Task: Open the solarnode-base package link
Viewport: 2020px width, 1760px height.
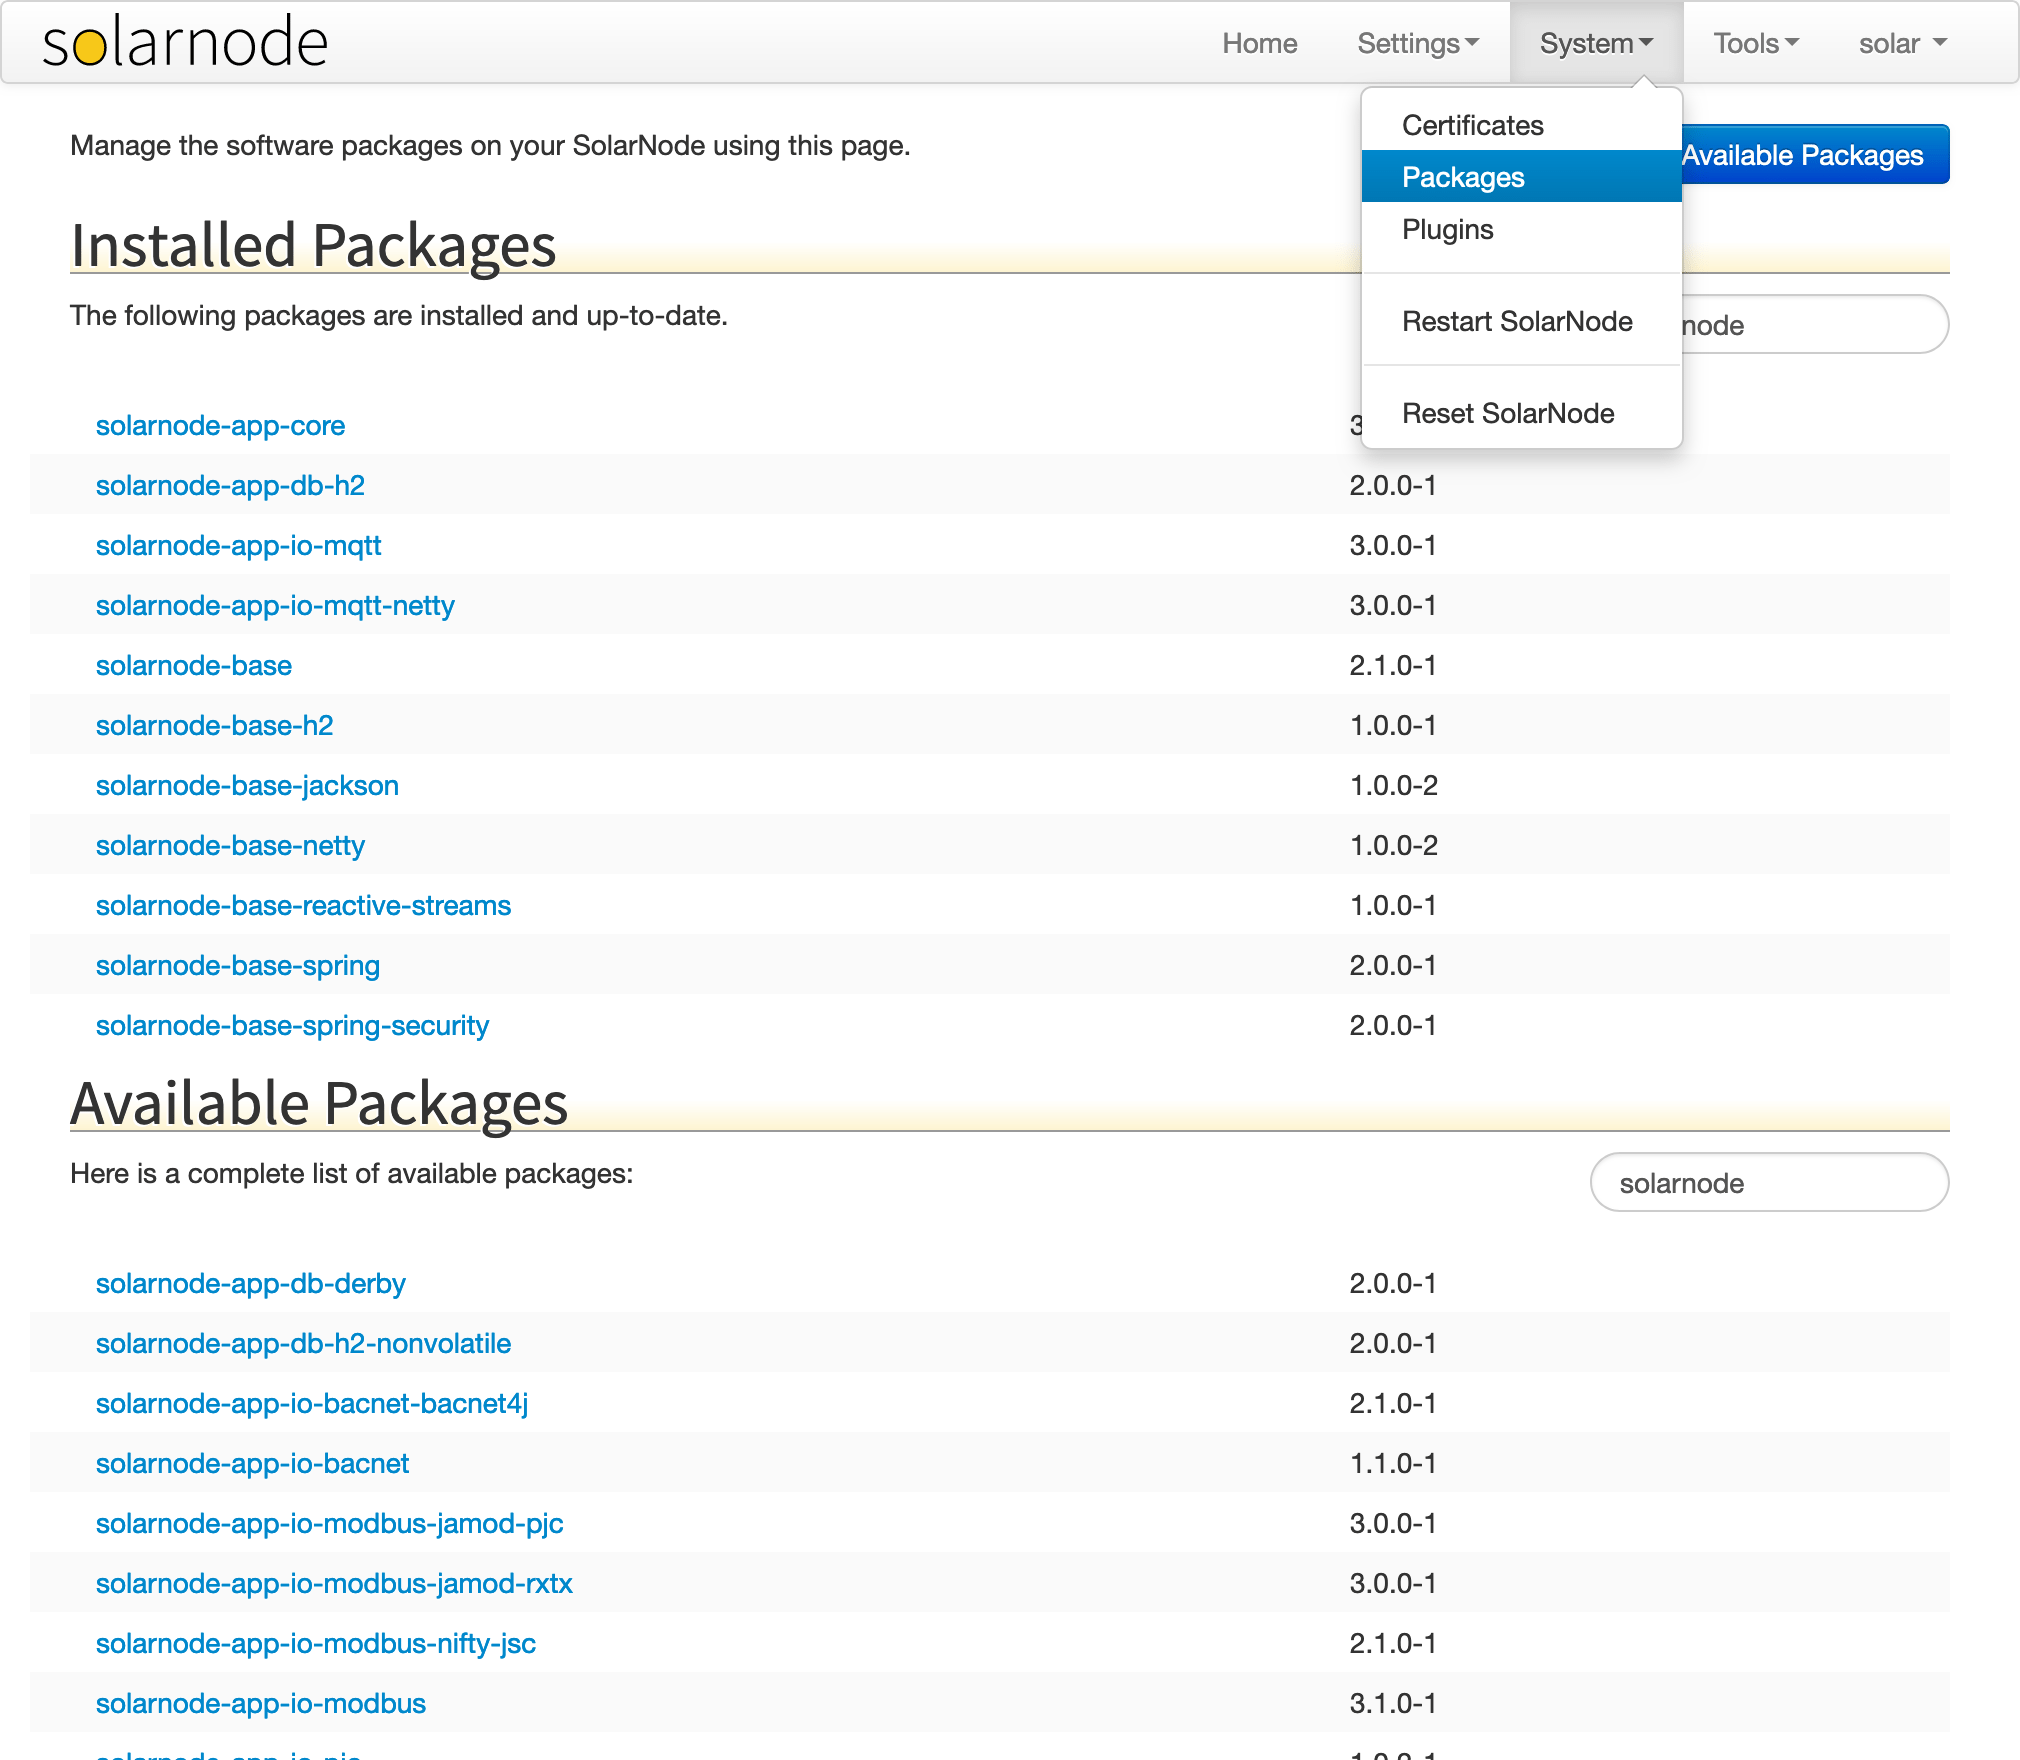Action: 194,666
